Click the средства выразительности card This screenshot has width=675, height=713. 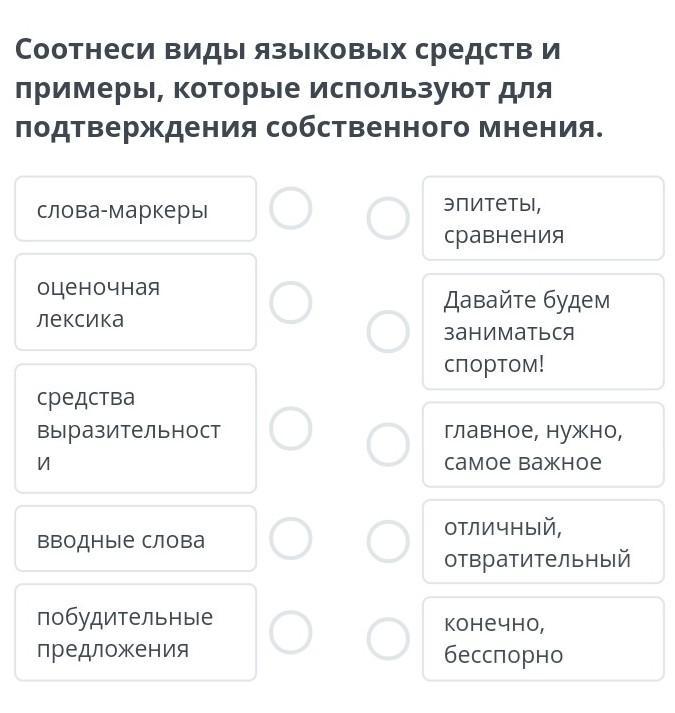pyautogui.click(x=136, y=428)
